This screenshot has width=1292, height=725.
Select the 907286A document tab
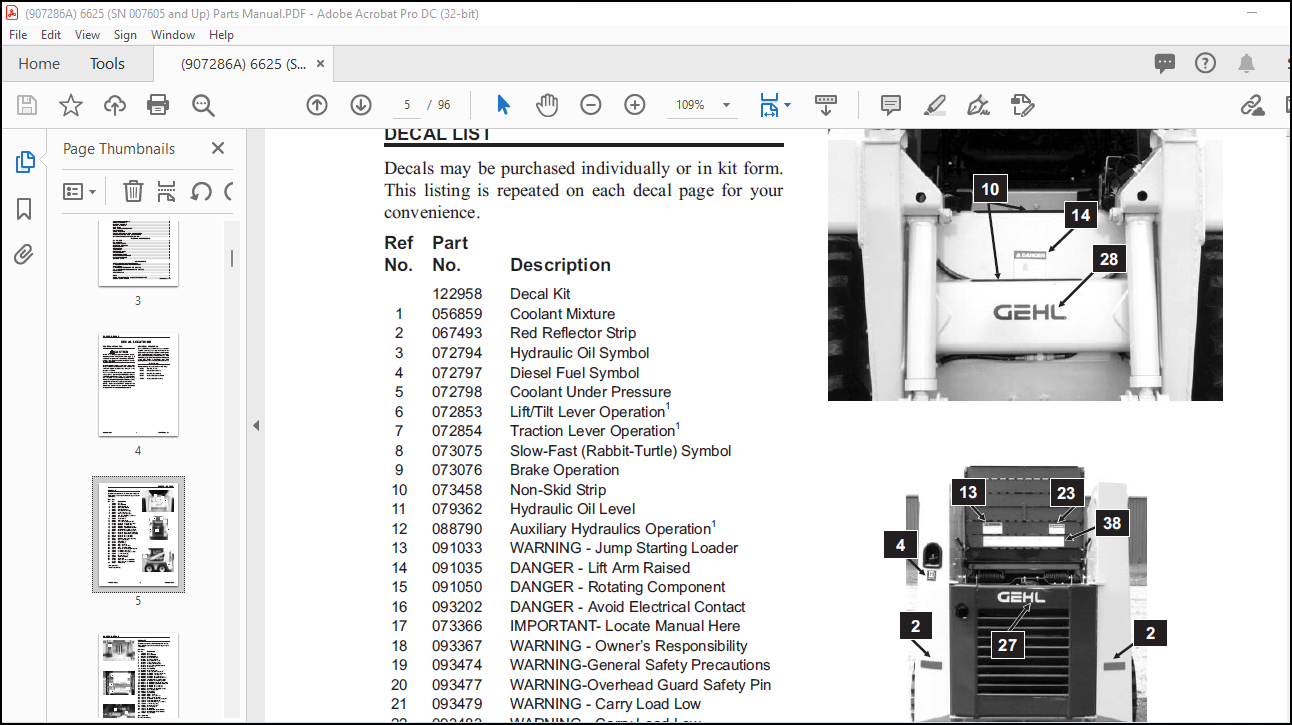coord(243,63)
